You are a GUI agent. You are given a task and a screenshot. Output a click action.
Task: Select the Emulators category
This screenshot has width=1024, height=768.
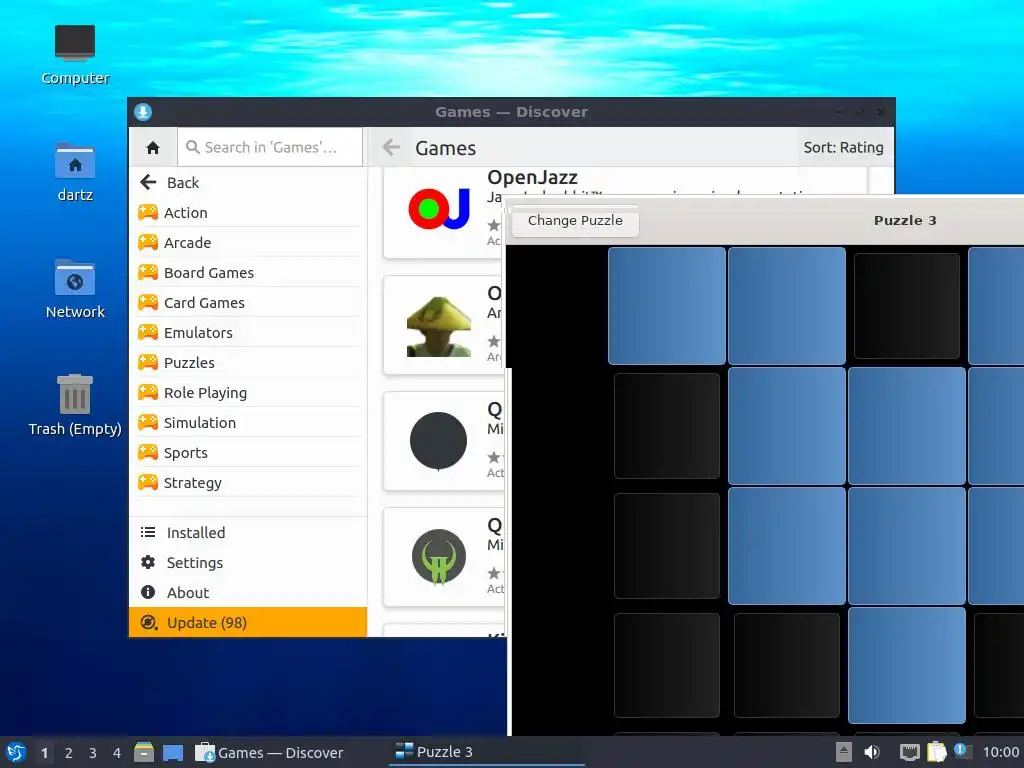[248, 332]
